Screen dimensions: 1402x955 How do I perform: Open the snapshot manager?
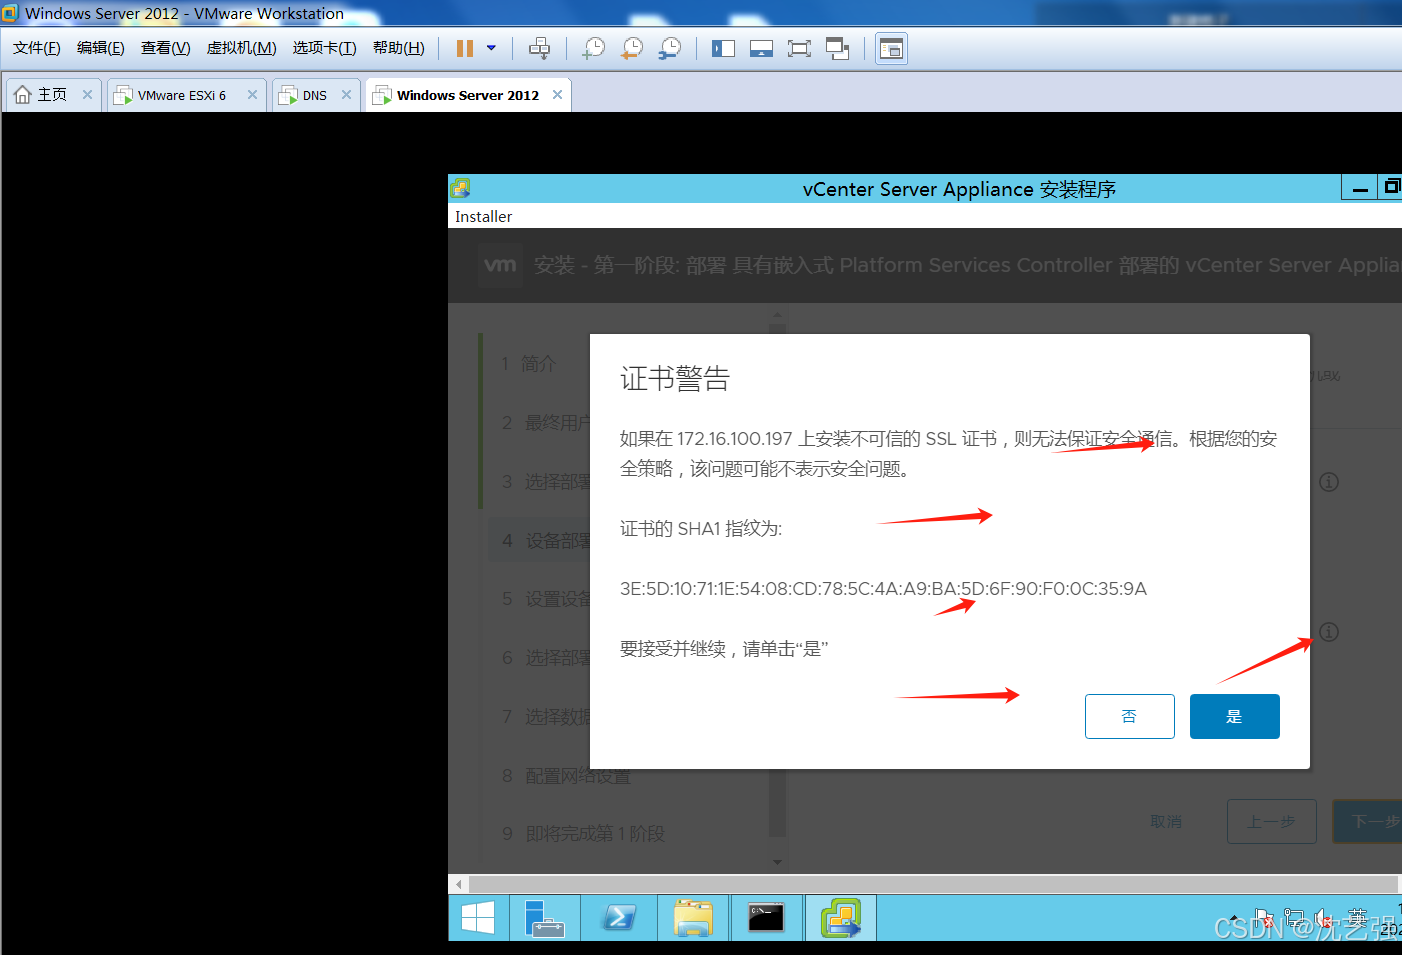[670, 48]
